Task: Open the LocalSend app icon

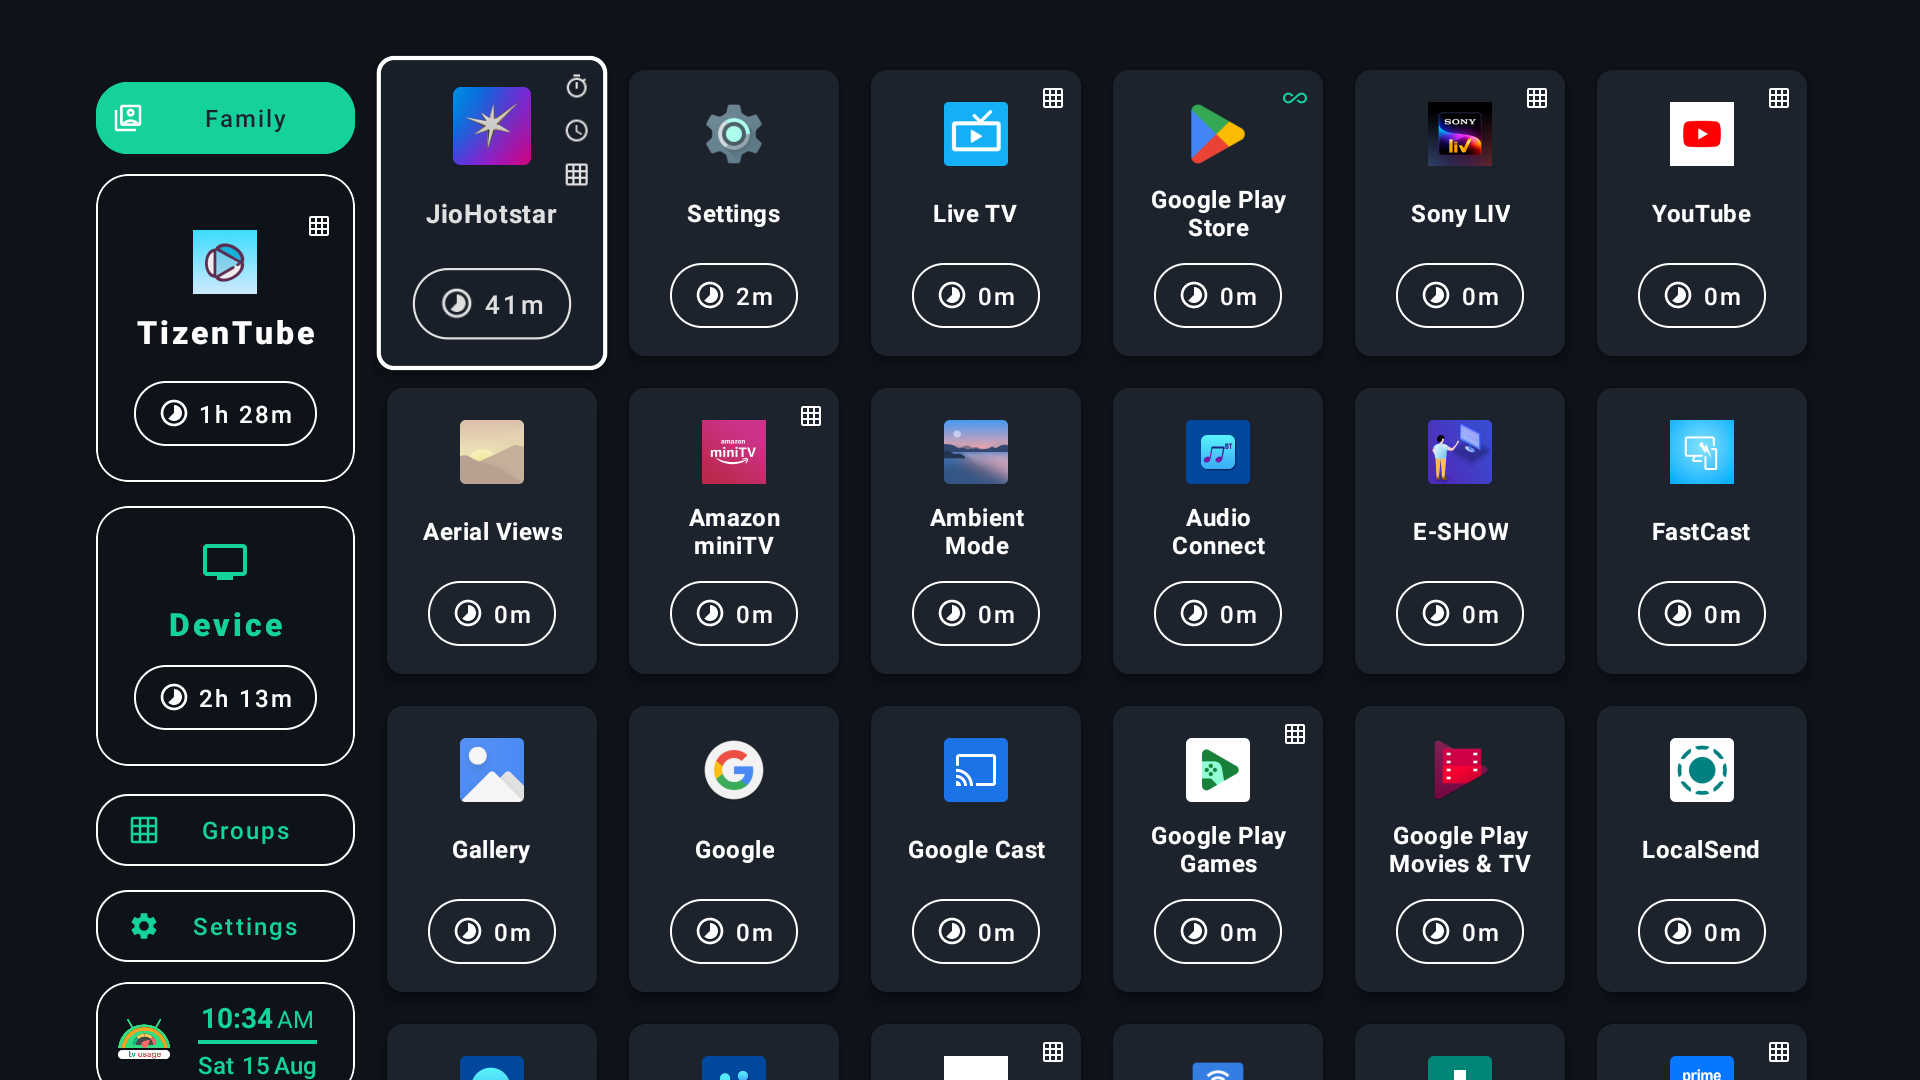Action: 1702,770
